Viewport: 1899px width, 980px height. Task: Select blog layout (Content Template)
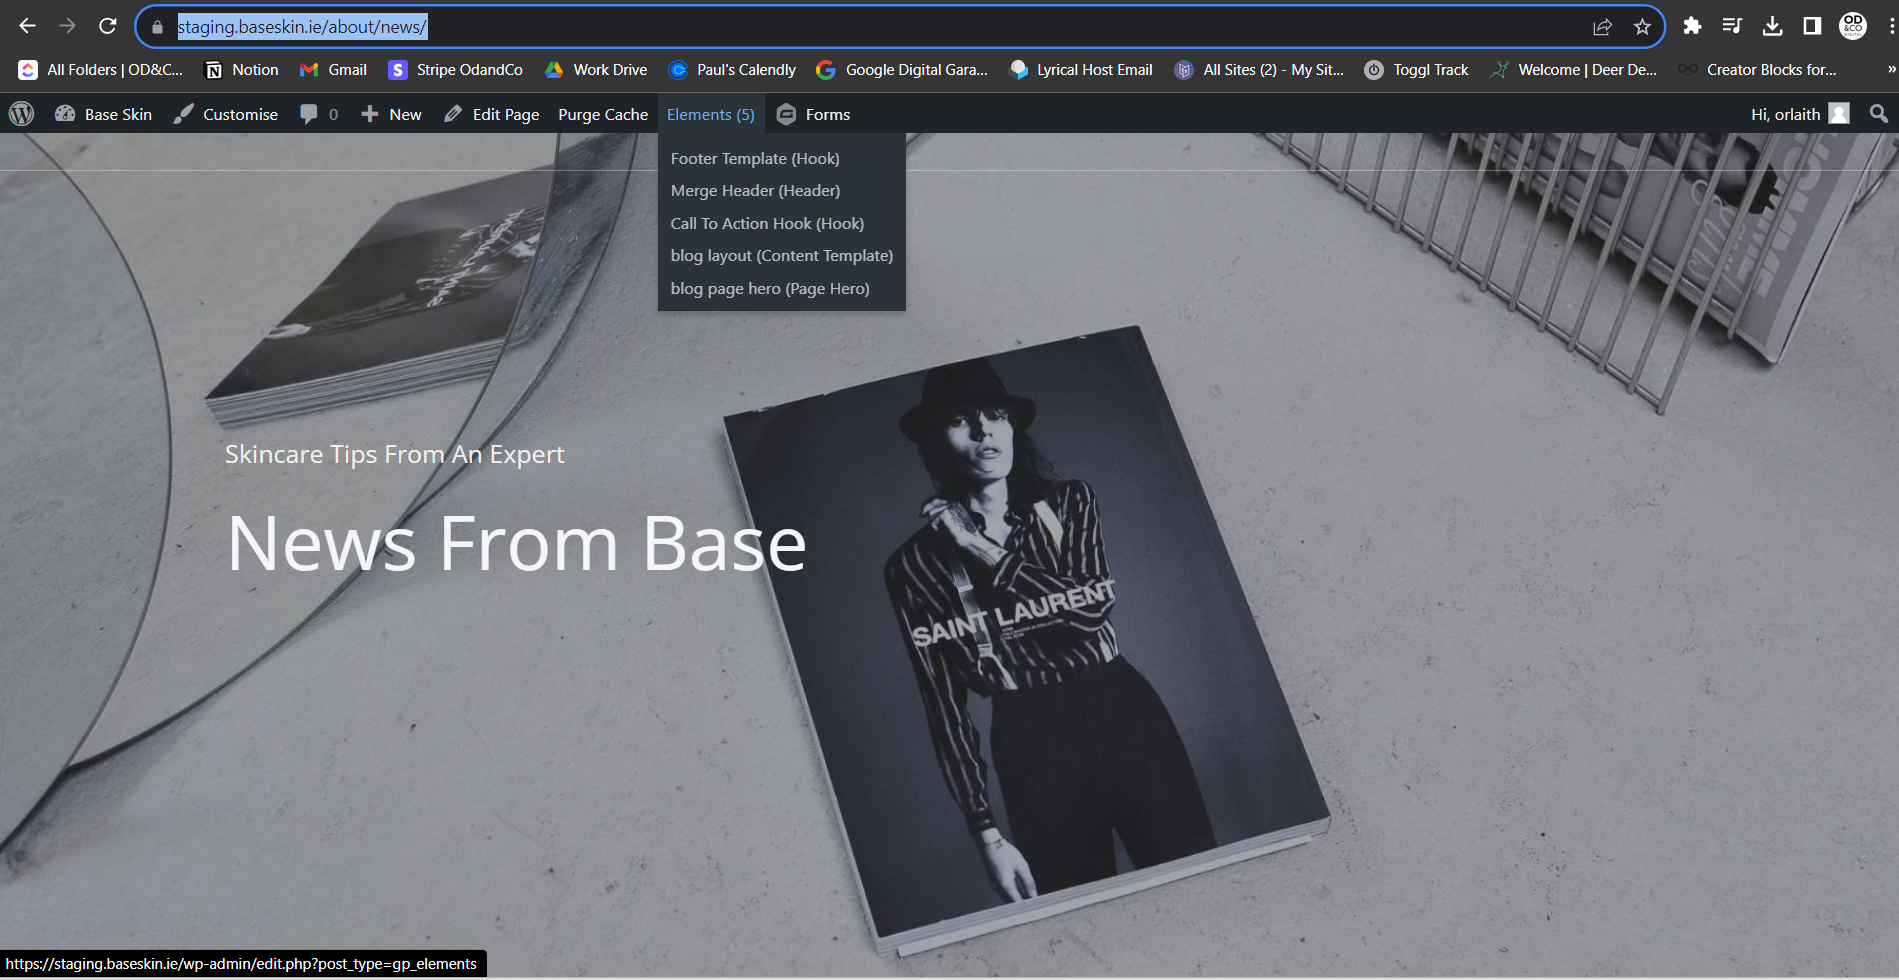coord(781,255)
